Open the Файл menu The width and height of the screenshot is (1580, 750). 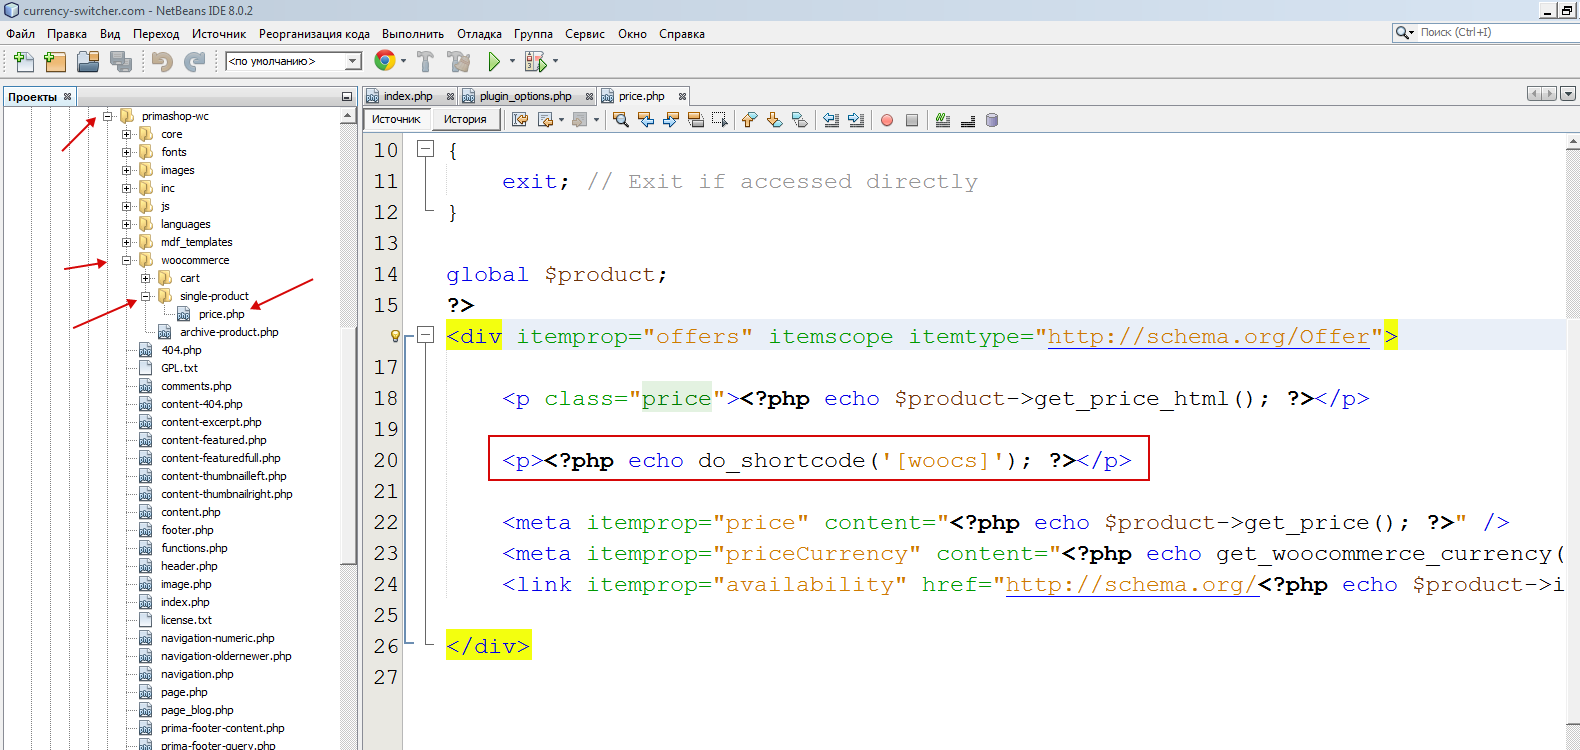[20, 34]
